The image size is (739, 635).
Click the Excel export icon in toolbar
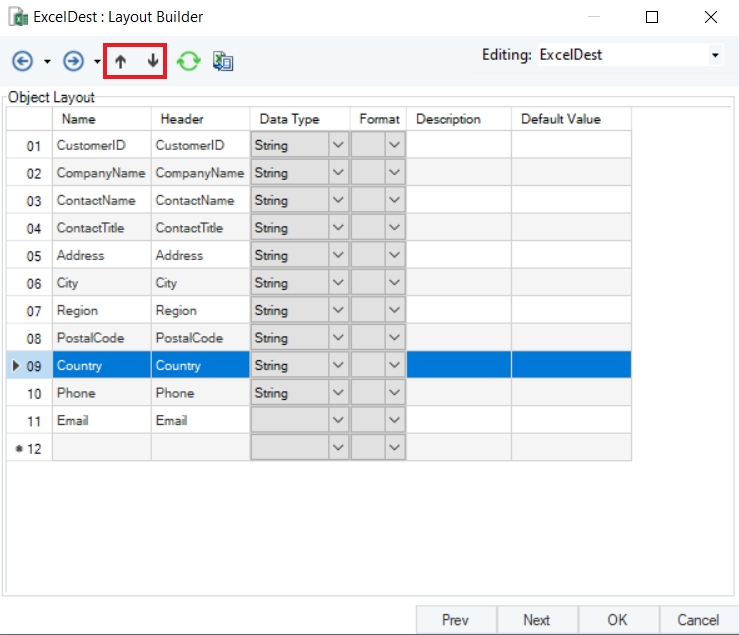(x=223, y=61)
